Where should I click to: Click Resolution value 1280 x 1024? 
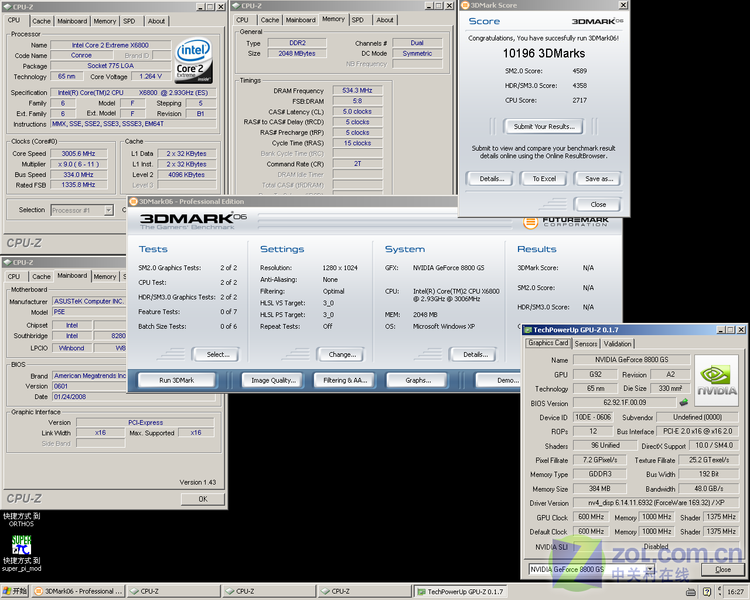[x=340, y=268]
